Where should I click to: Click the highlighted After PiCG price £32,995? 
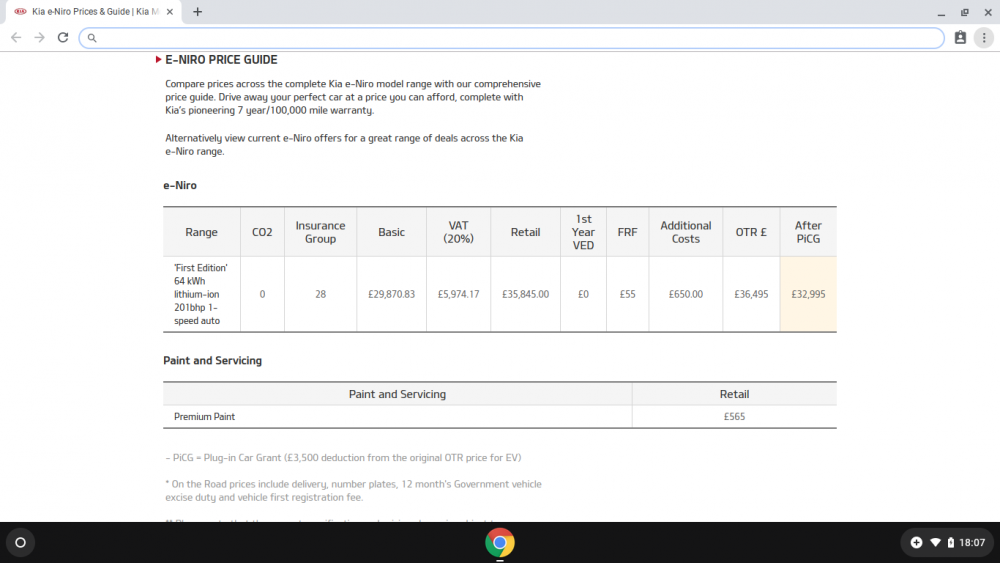tap(808, 294)
